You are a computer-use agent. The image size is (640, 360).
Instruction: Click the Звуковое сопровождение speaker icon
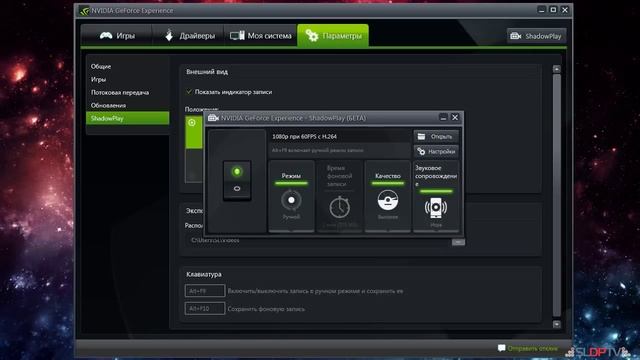436,207
